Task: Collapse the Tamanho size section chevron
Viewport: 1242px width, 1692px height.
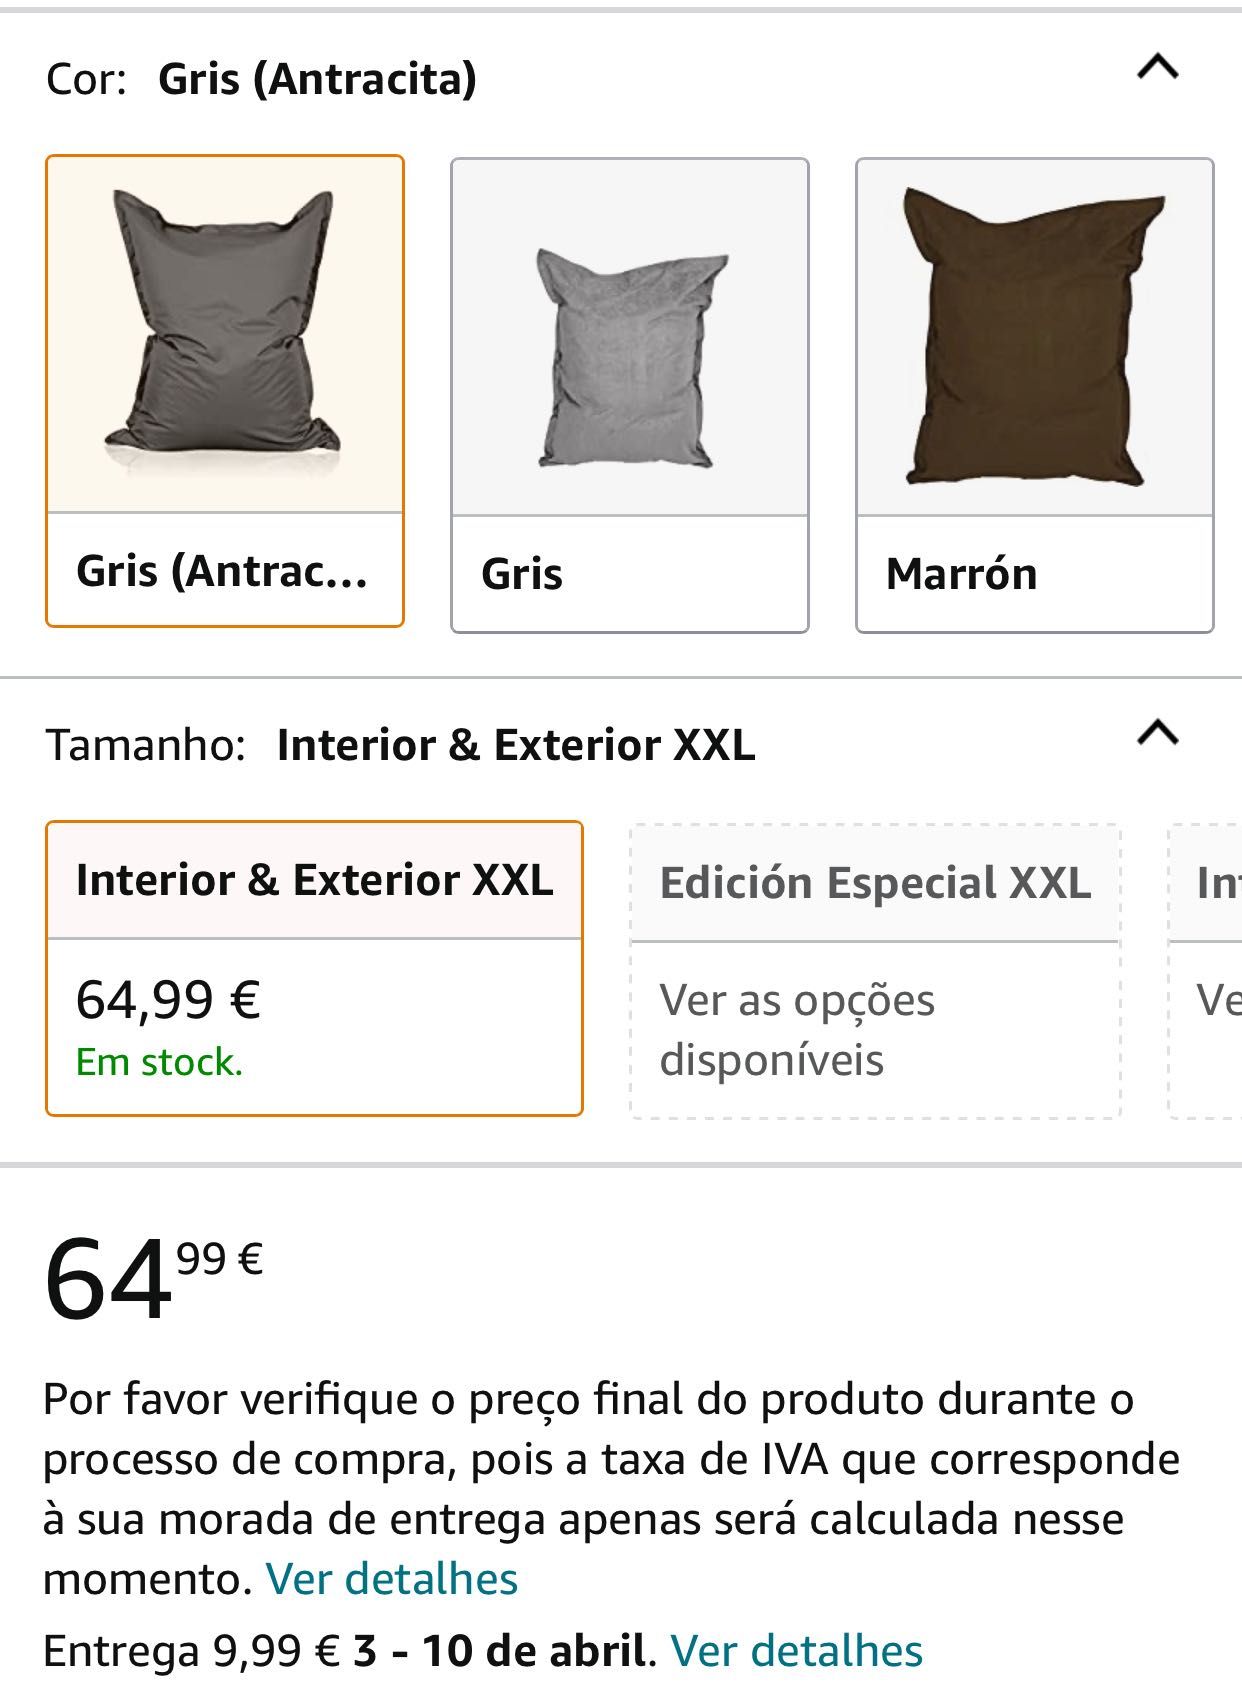Action: pos(1158,733)
